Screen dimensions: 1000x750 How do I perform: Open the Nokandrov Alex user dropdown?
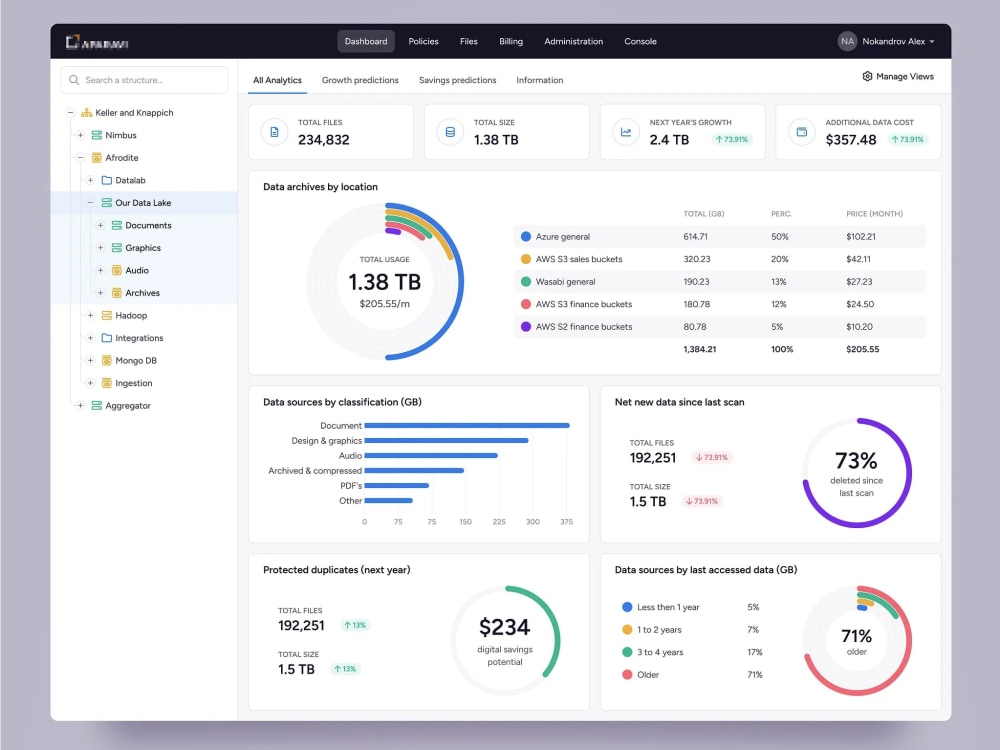886,41
